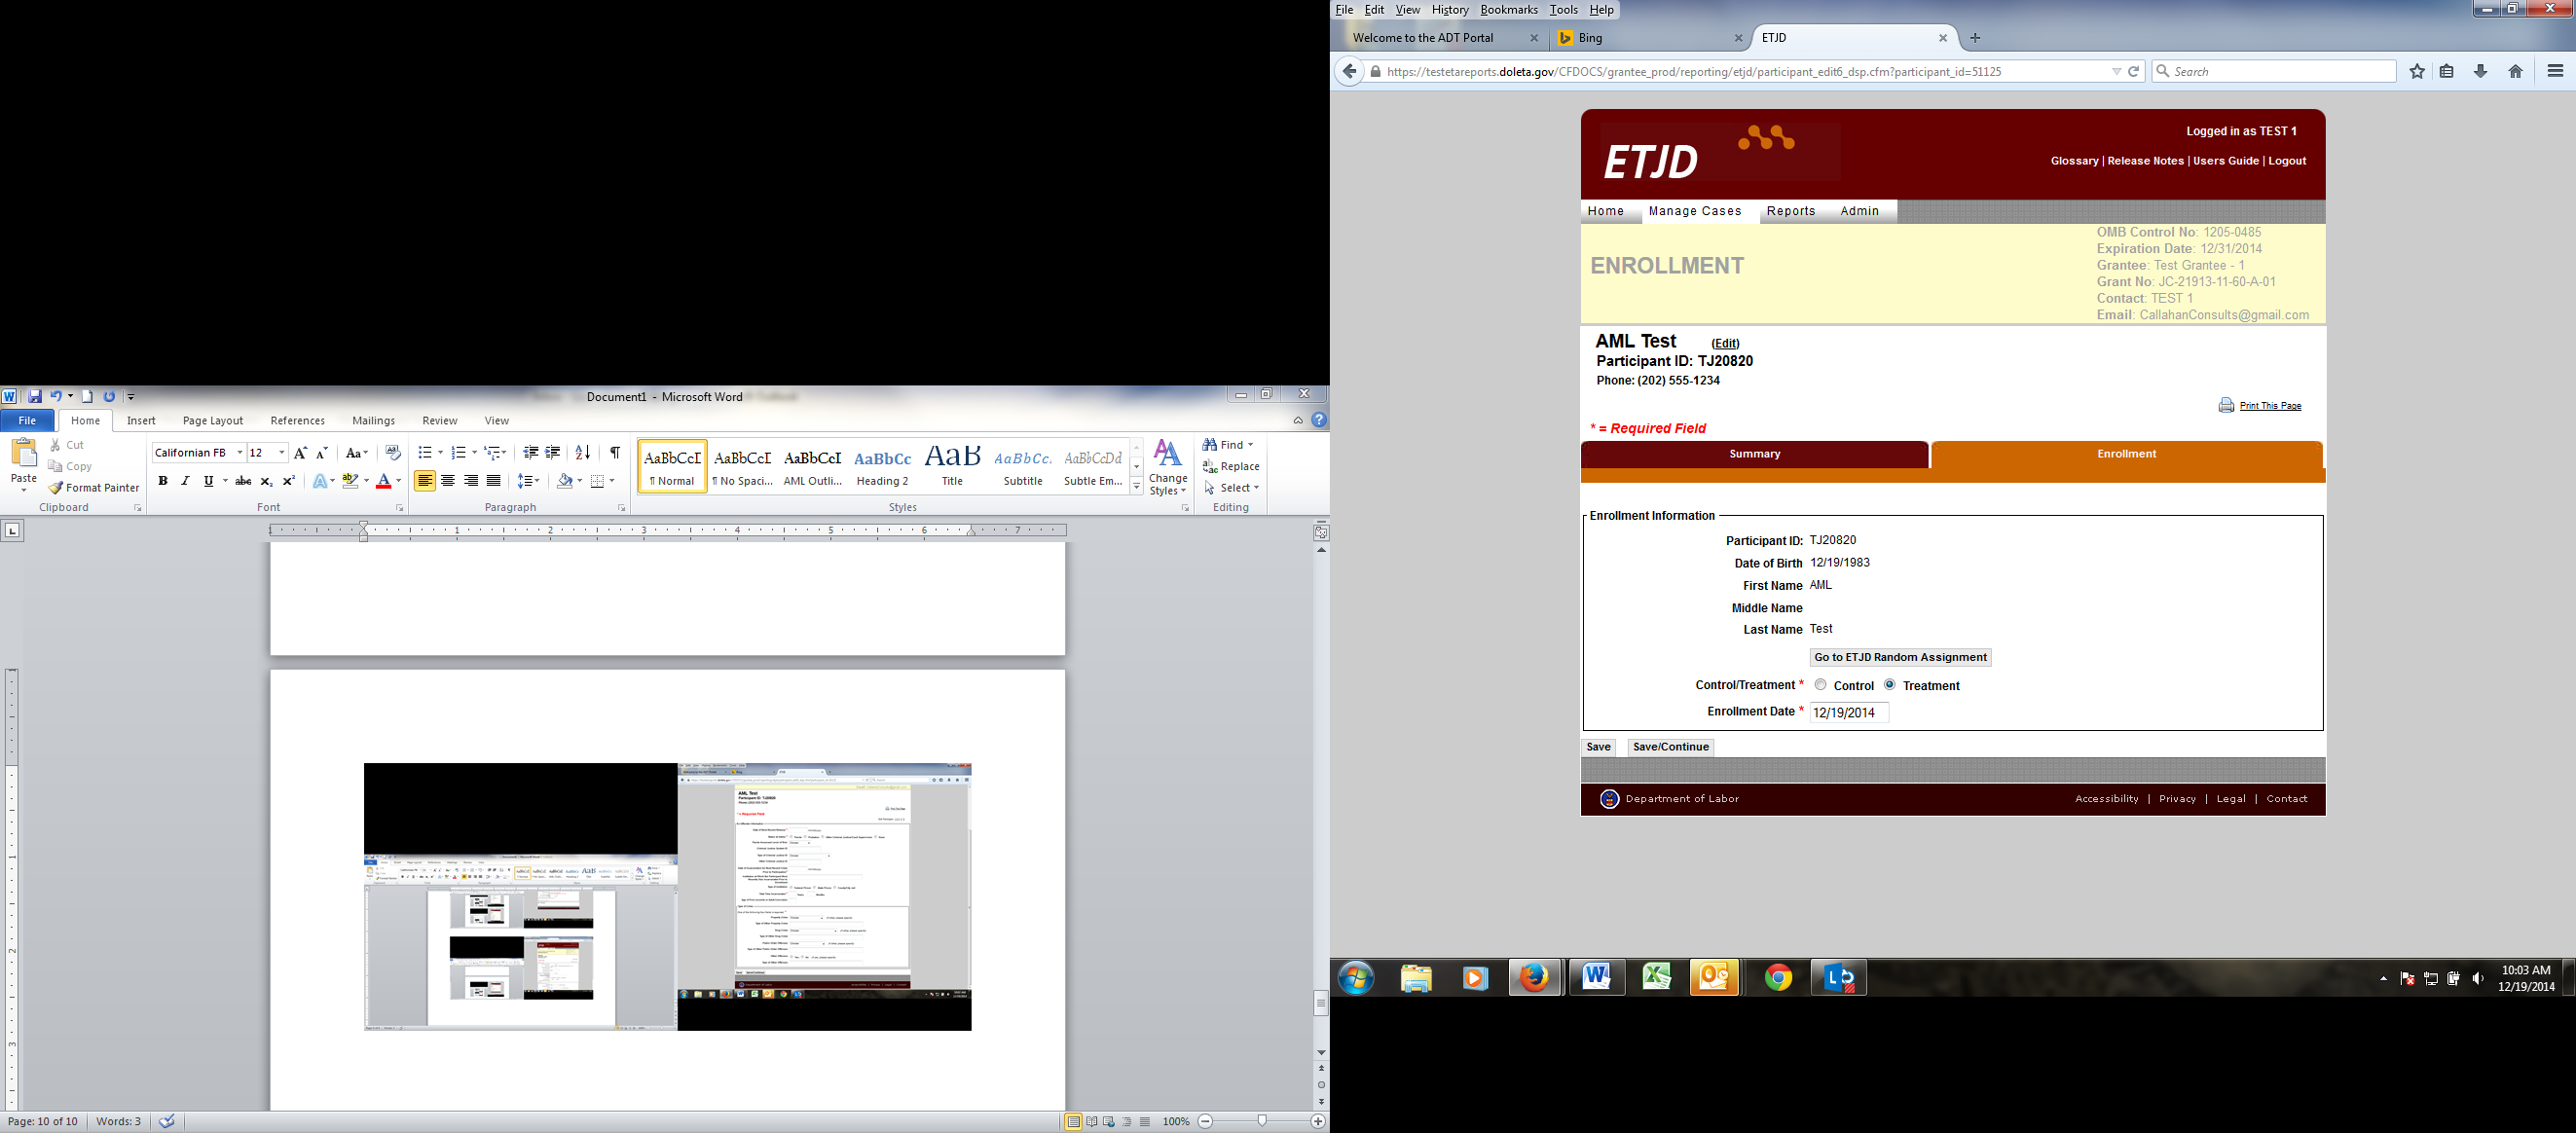
Task: Select the Treatment radio button
Action: 1889,685
